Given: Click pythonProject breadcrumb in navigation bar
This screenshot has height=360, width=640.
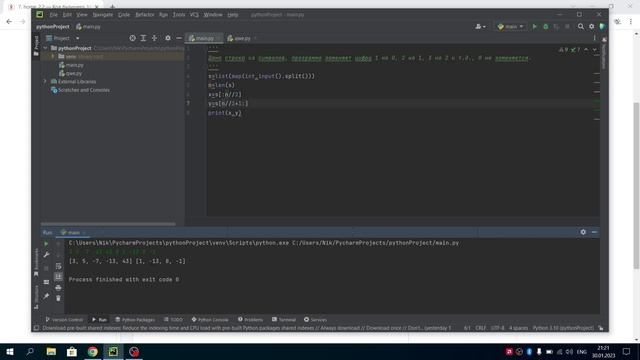Looking at the screenshot, I should (x=53, y=27).
